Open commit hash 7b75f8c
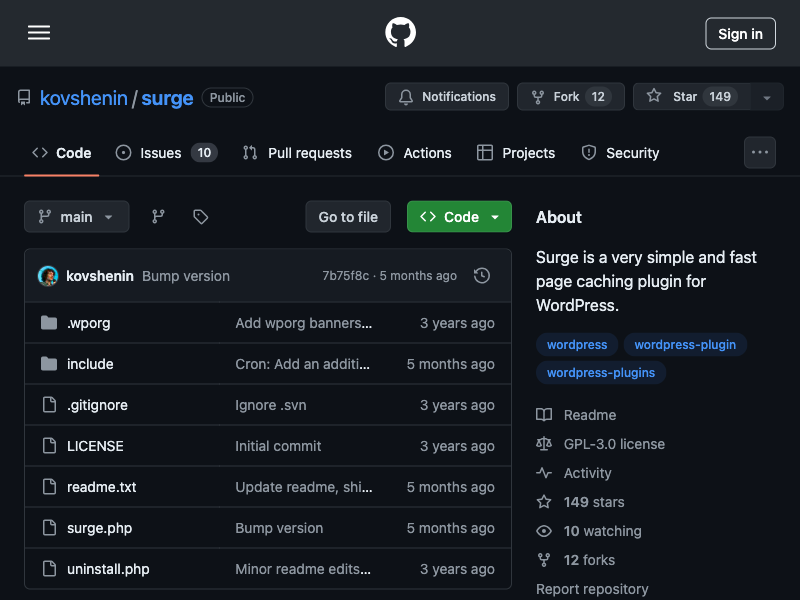Image resolution: width=800 pixels, height=600 pixels. [345, 276]
